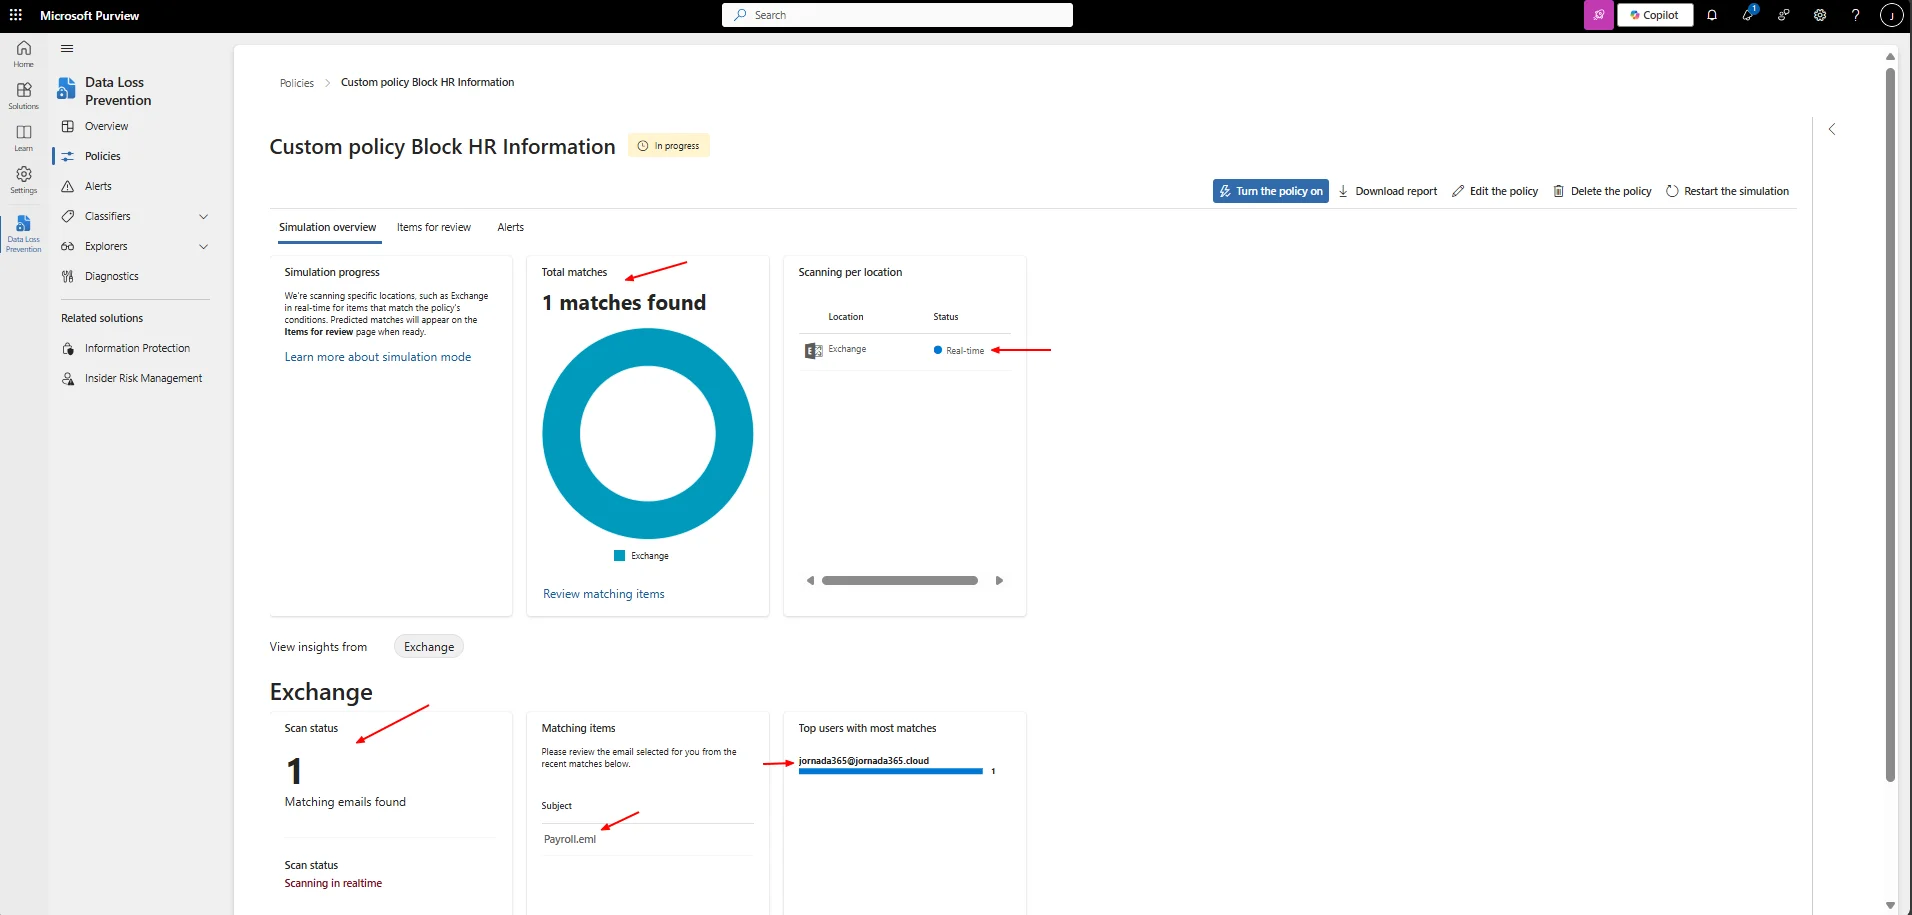Open Learn more about simulation mode link

pos(378,357)
